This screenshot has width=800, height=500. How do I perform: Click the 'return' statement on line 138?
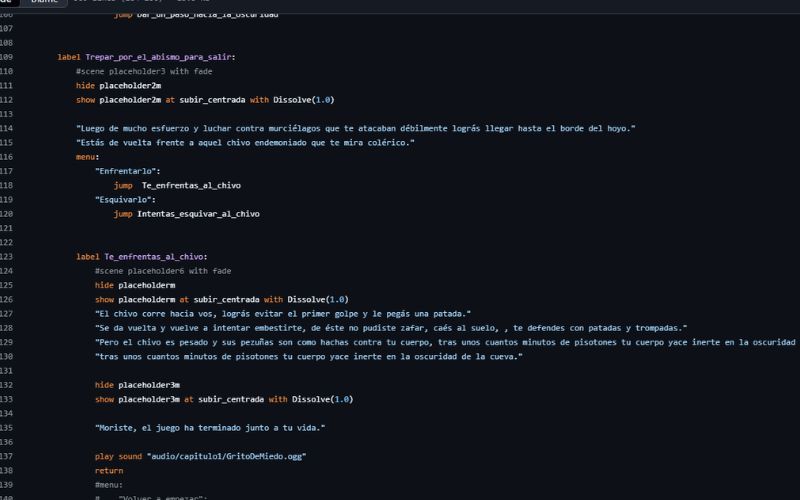point(109,469)
